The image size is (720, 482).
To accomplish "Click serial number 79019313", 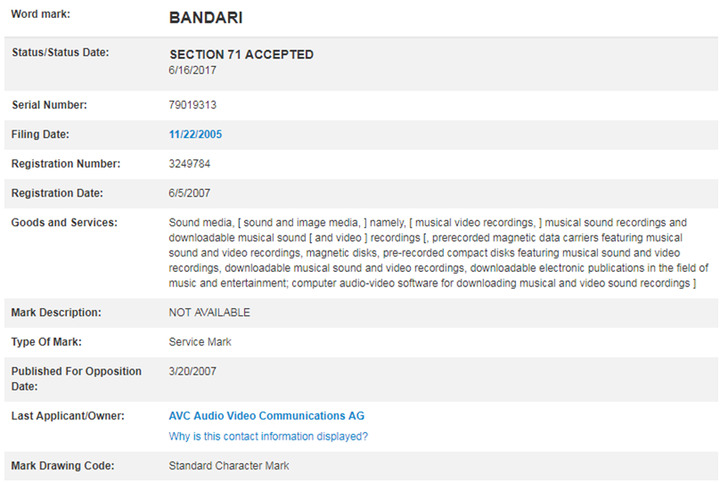I will (x=195, y=104).
